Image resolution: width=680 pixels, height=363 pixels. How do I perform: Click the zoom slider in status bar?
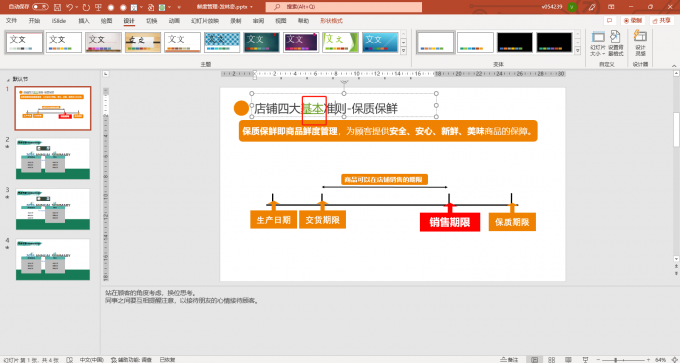(x=623, y=360)
